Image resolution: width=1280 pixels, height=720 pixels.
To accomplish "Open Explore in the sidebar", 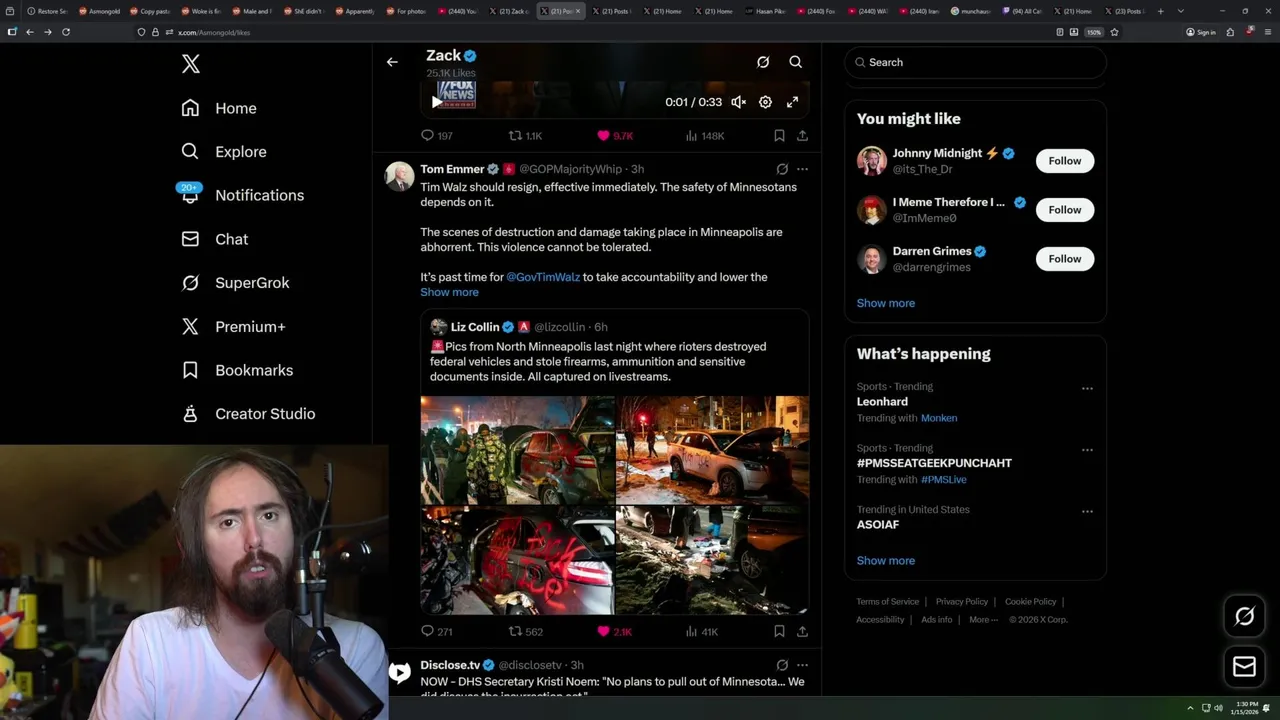I will coord(224,152).
